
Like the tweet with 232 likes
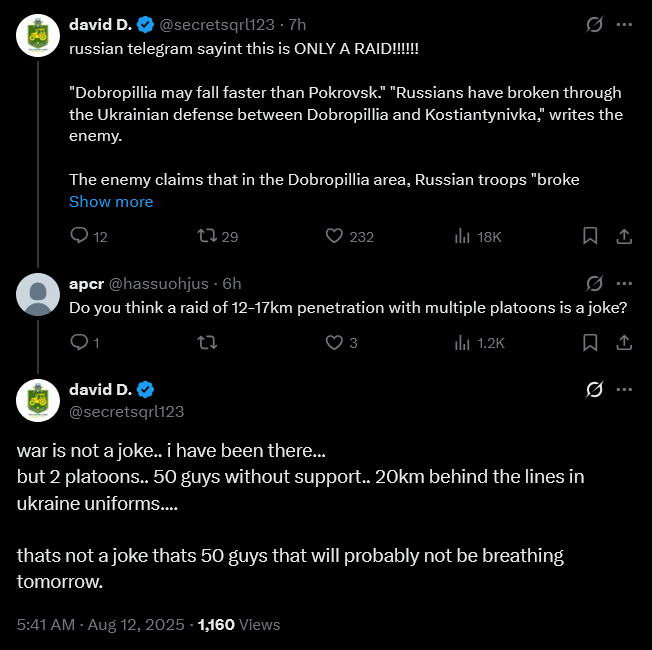pos(335,236)
